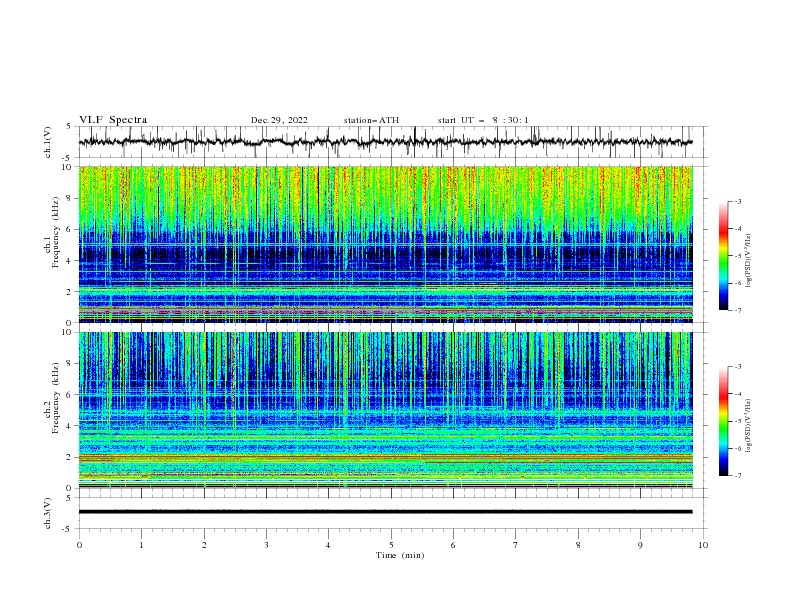The image size is (792, 612).
Task: Select the "start UT = 8 :30: 1" text
Action: (483, 120)
